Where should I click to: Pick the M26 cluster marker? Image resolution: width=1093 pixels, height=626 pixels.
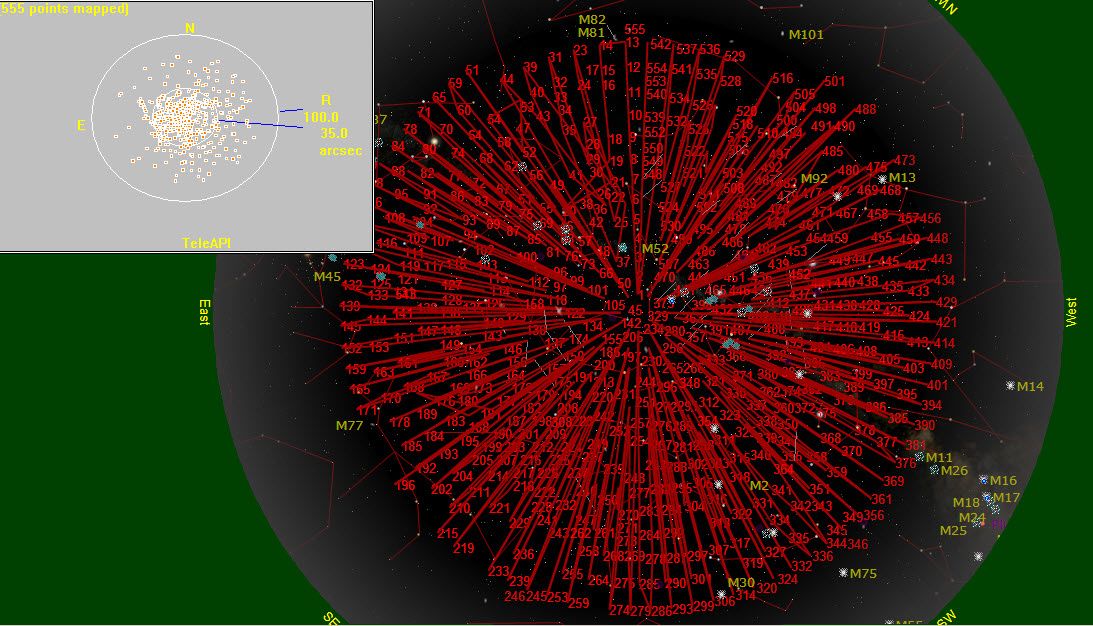[934, 470]
